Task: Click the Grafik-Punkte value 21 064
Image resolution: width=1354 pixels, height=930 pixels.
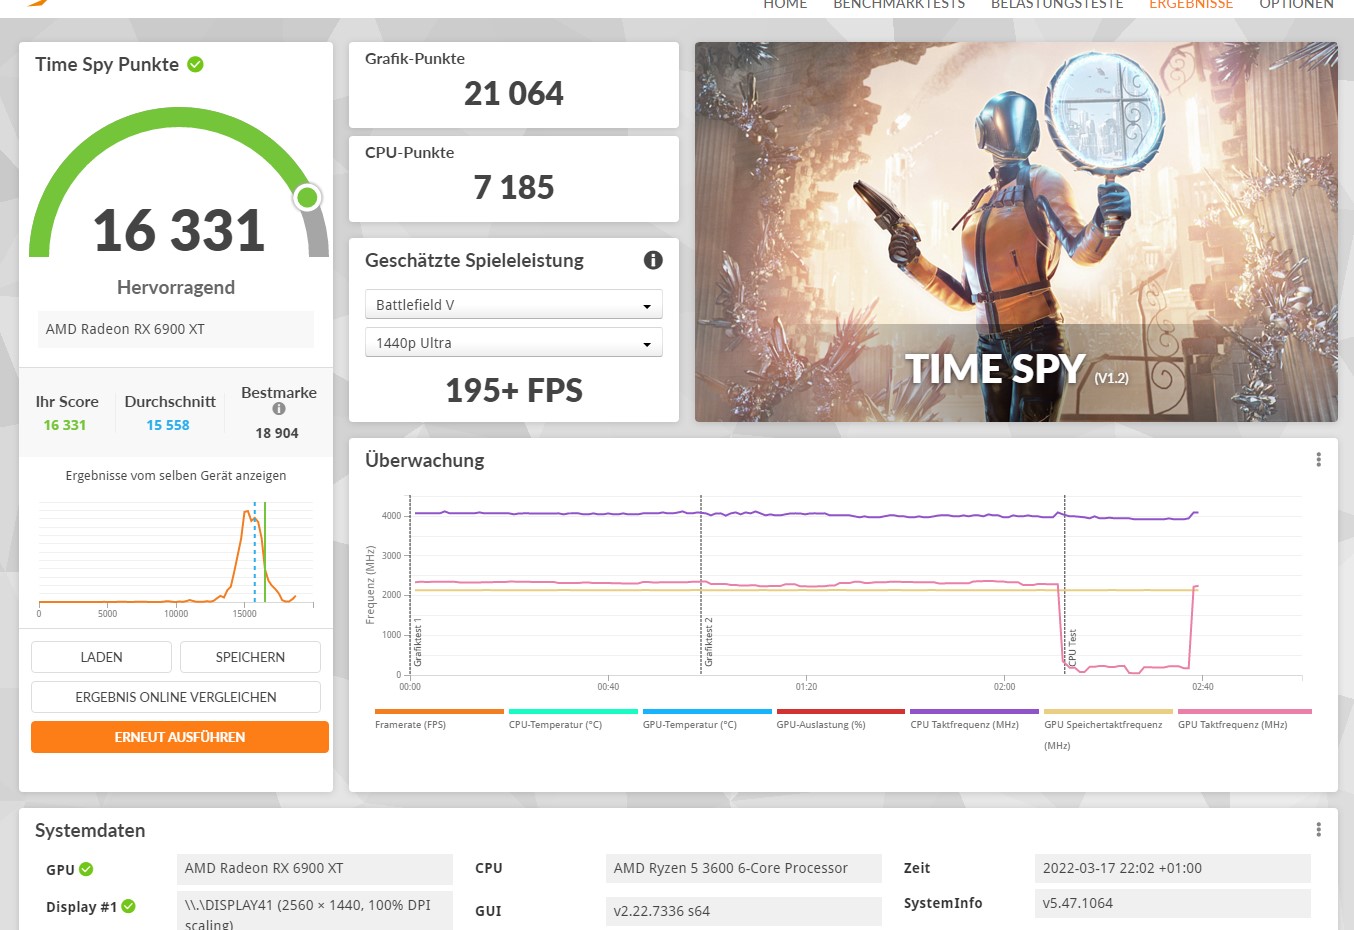Action: 514,94
